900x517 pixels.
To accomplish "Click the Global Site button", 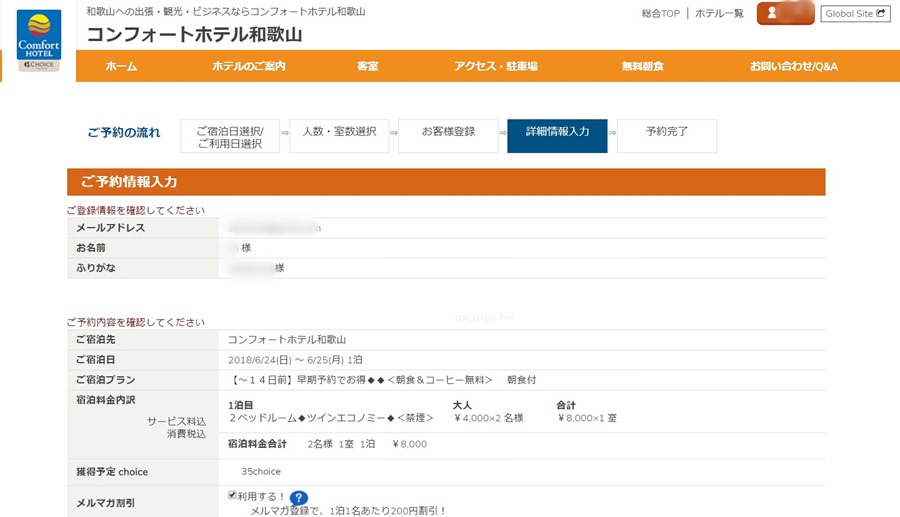I will [x=855, y=13].
